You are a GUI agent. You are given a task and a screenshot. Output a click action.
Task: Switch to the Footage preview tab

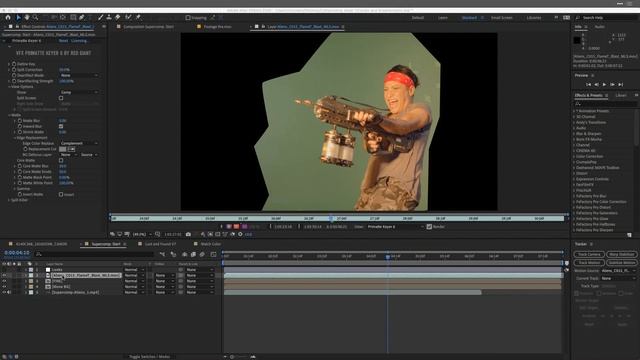(218, 27)
